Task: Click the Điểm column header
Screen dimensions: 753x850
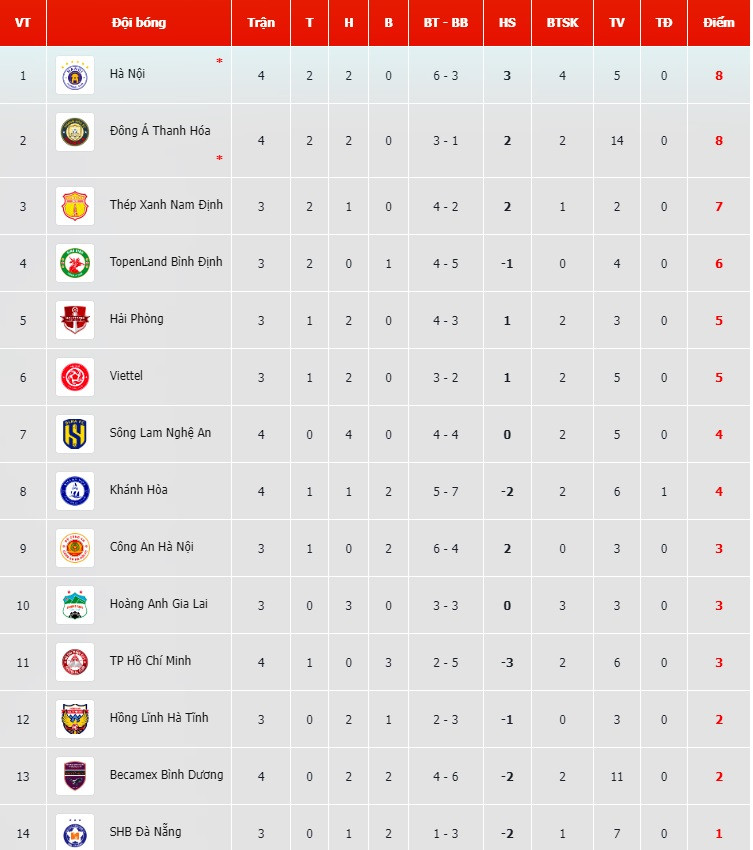Action: pos(718,22)
